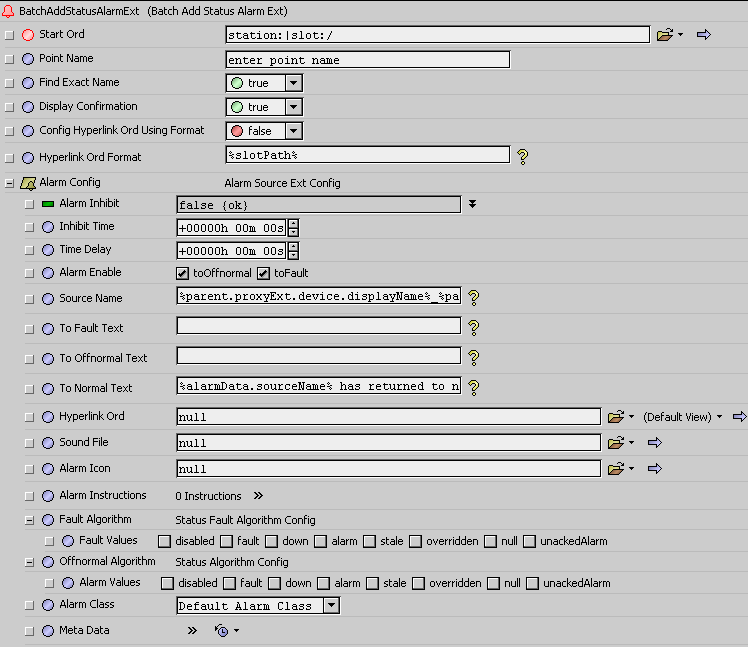This screenshot has height=647, width=748.
Task: Click the go-to arrow next to Start Ord
Action: 703,35
